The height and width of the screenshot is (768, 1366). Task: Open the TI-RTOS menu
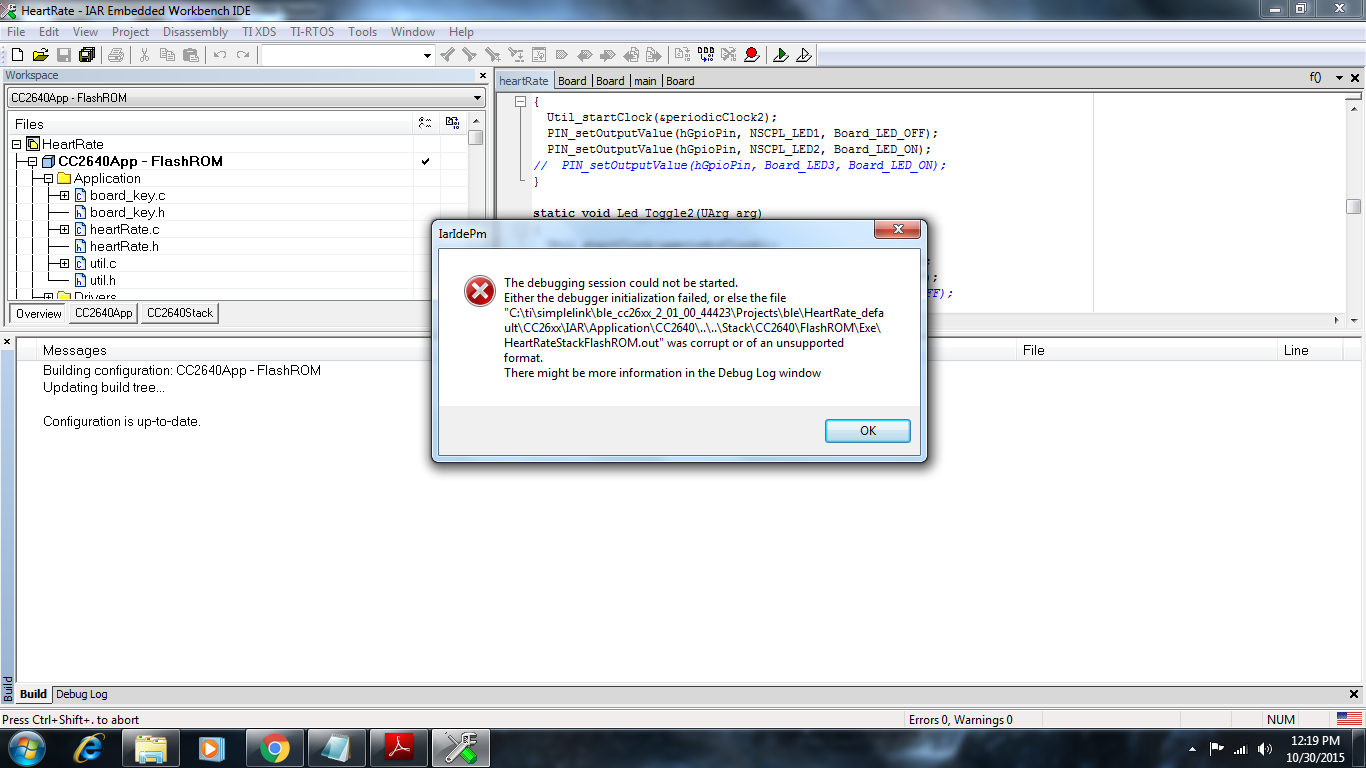click(311, 32)
